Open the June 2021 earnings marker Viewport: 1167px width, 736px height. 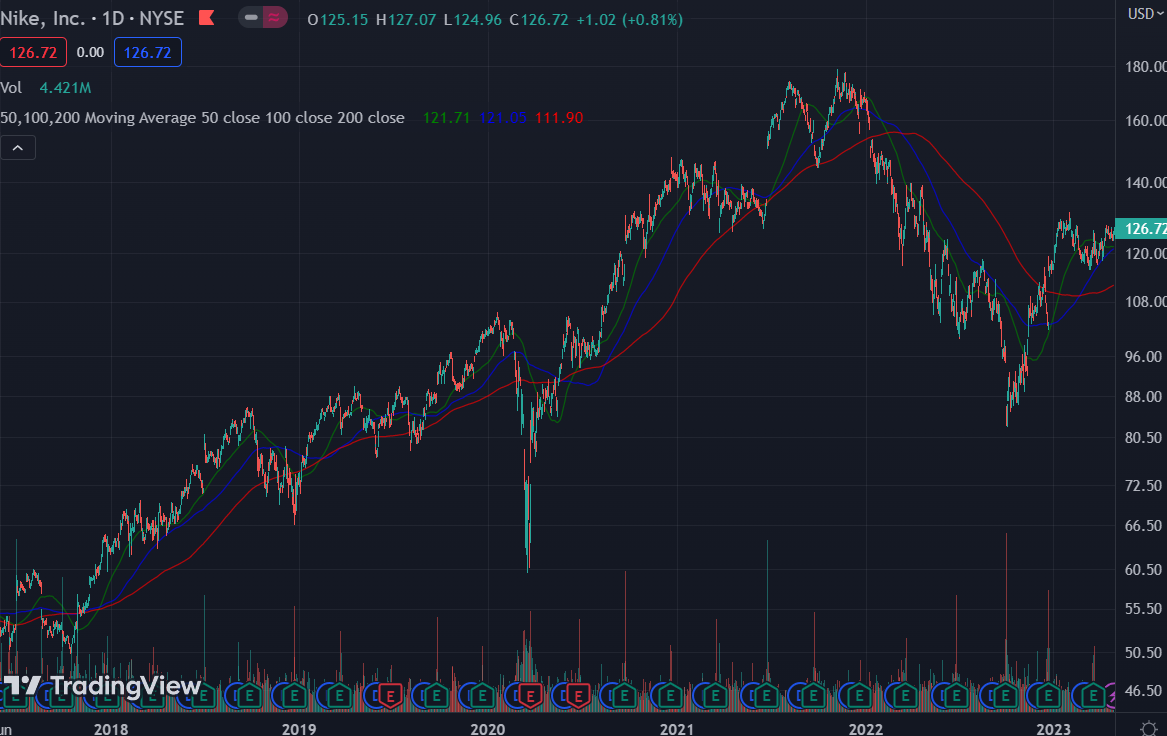(766, 697)
